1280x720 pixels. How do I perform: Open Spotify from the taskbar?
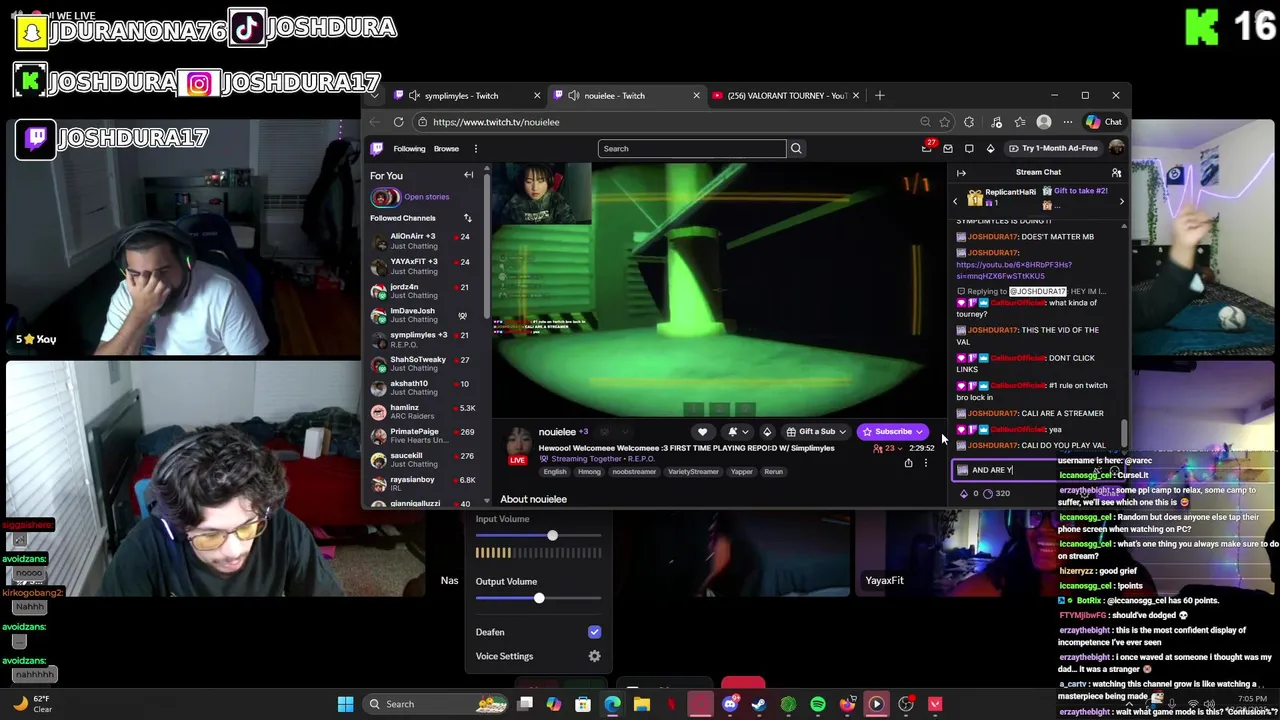pos(818,704)
